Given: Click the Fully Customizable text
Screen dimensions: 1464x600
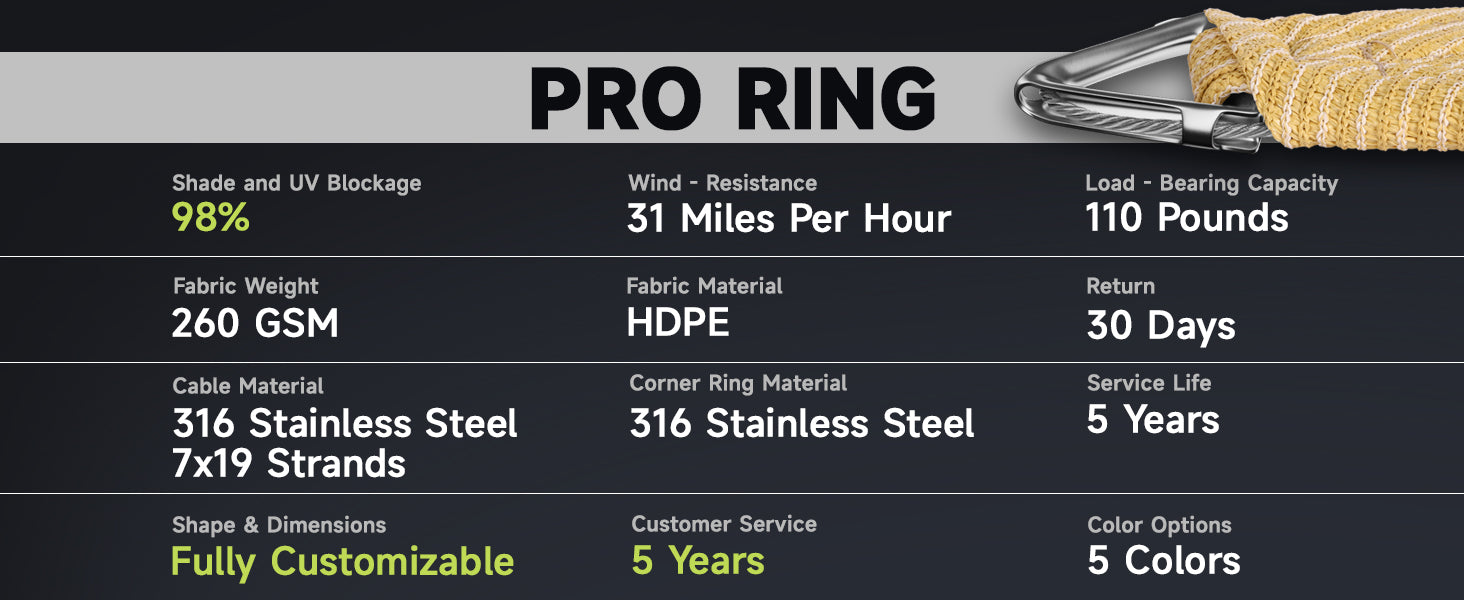Looking at the screenshot, I should pyautogui.click(x=342, y=562).
